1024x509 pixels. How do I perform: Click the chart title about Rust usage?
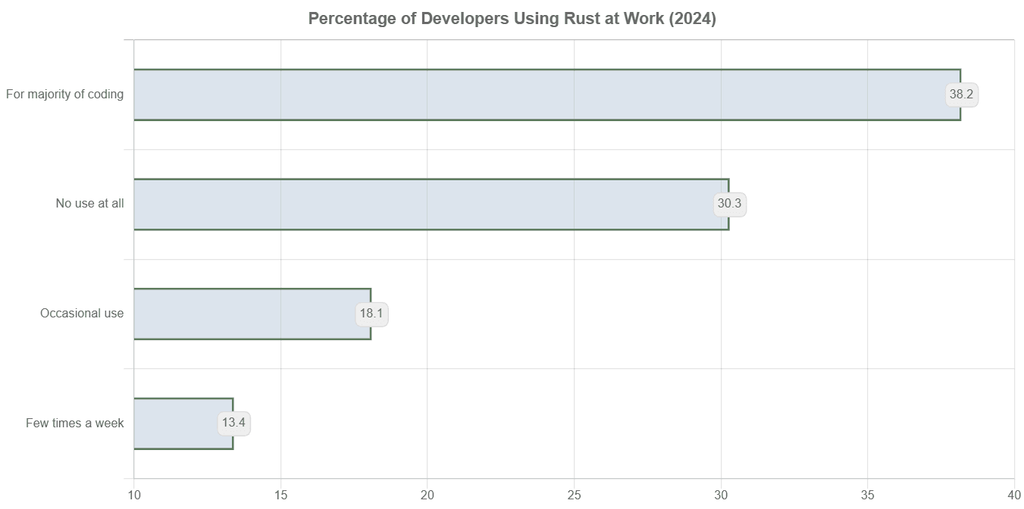click(511, 19)
